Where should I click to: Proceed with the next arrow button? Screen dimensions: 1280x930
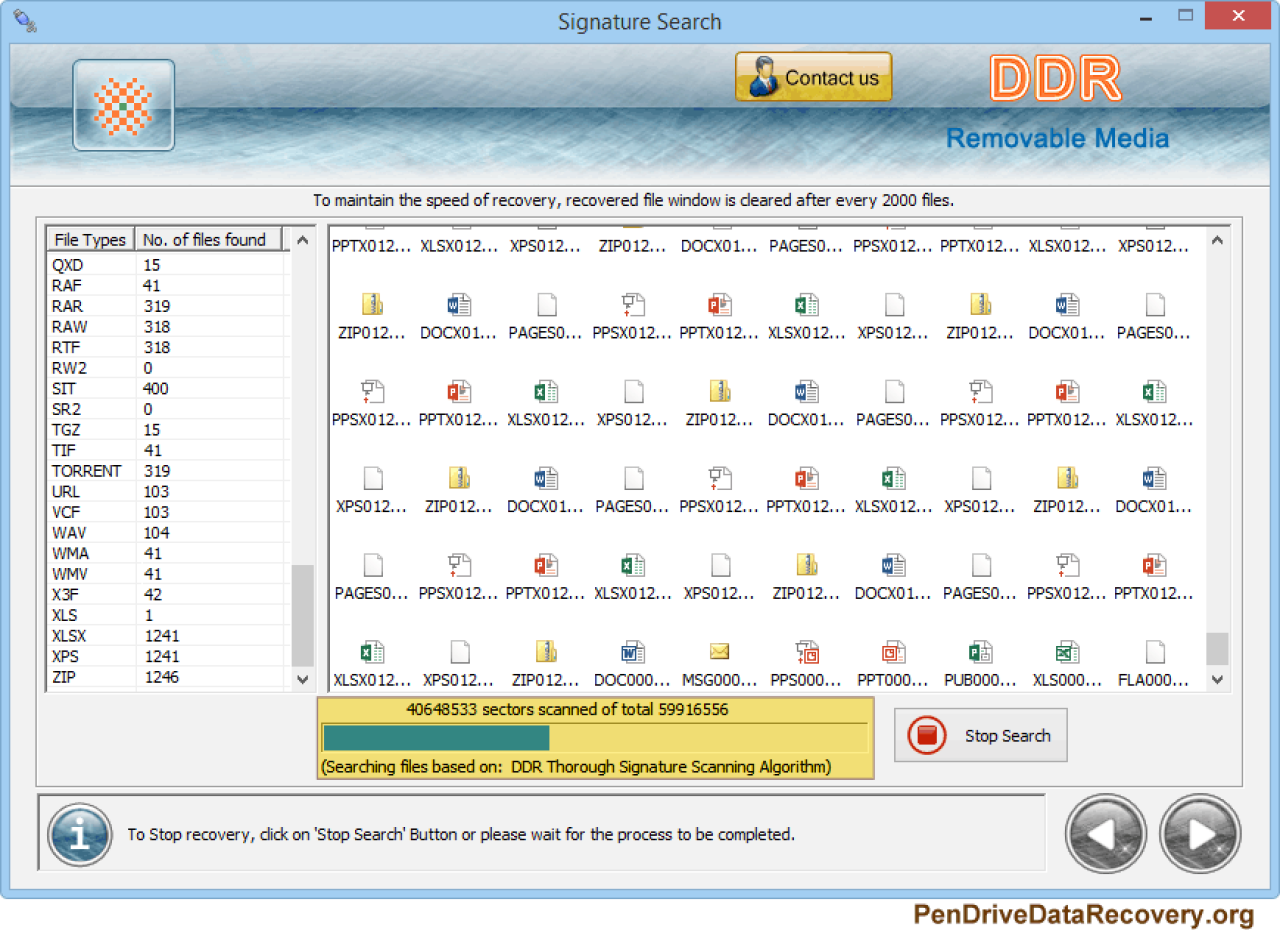coord(1200,834)
